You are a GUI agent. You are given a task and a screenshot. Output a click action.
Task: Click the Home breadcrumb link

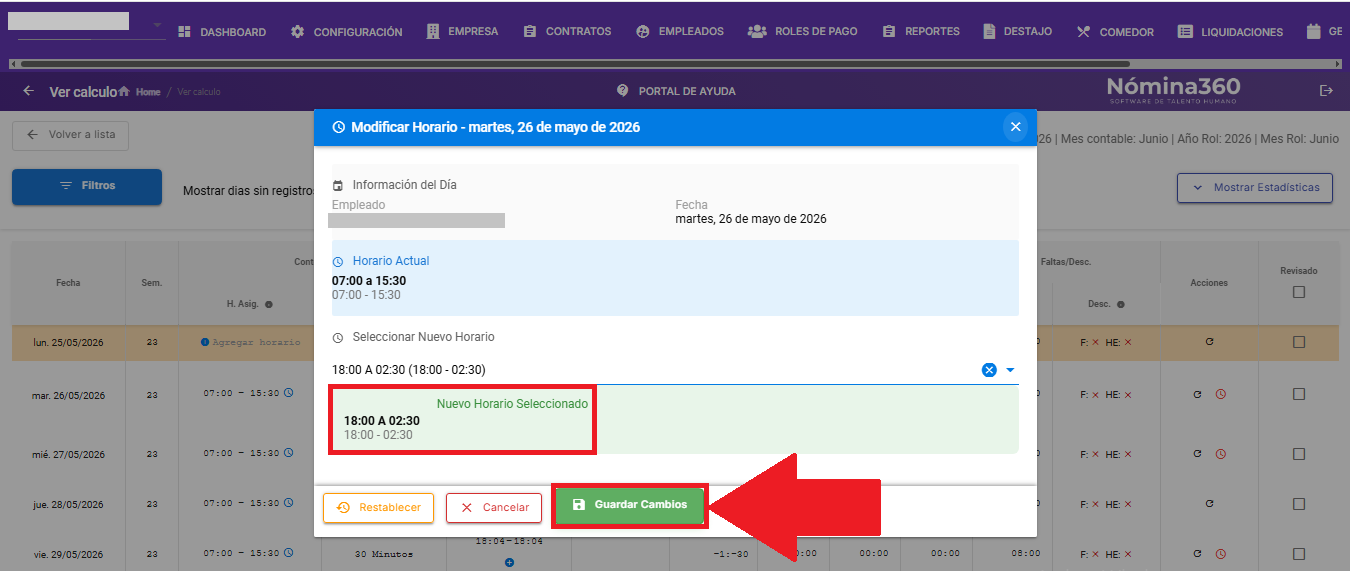(140, 92)
